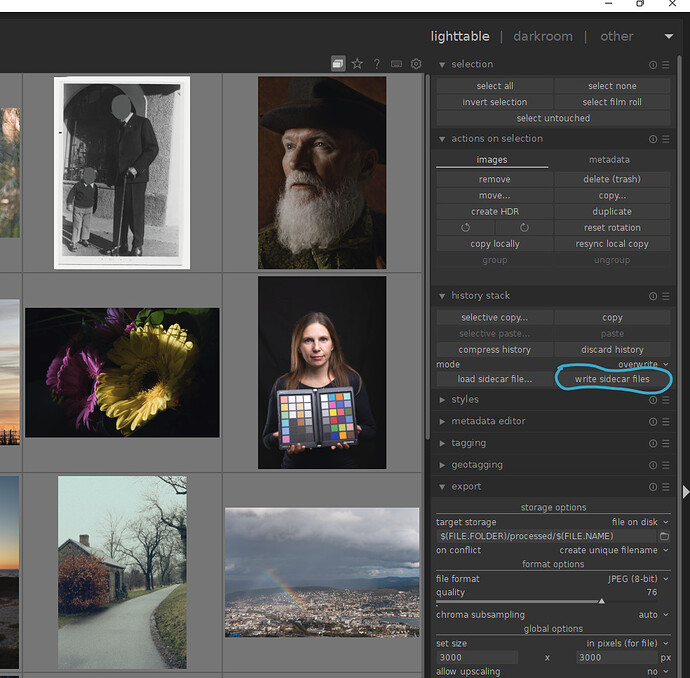Click the star overlays icon
690x678 pixels.
point(357,64)
